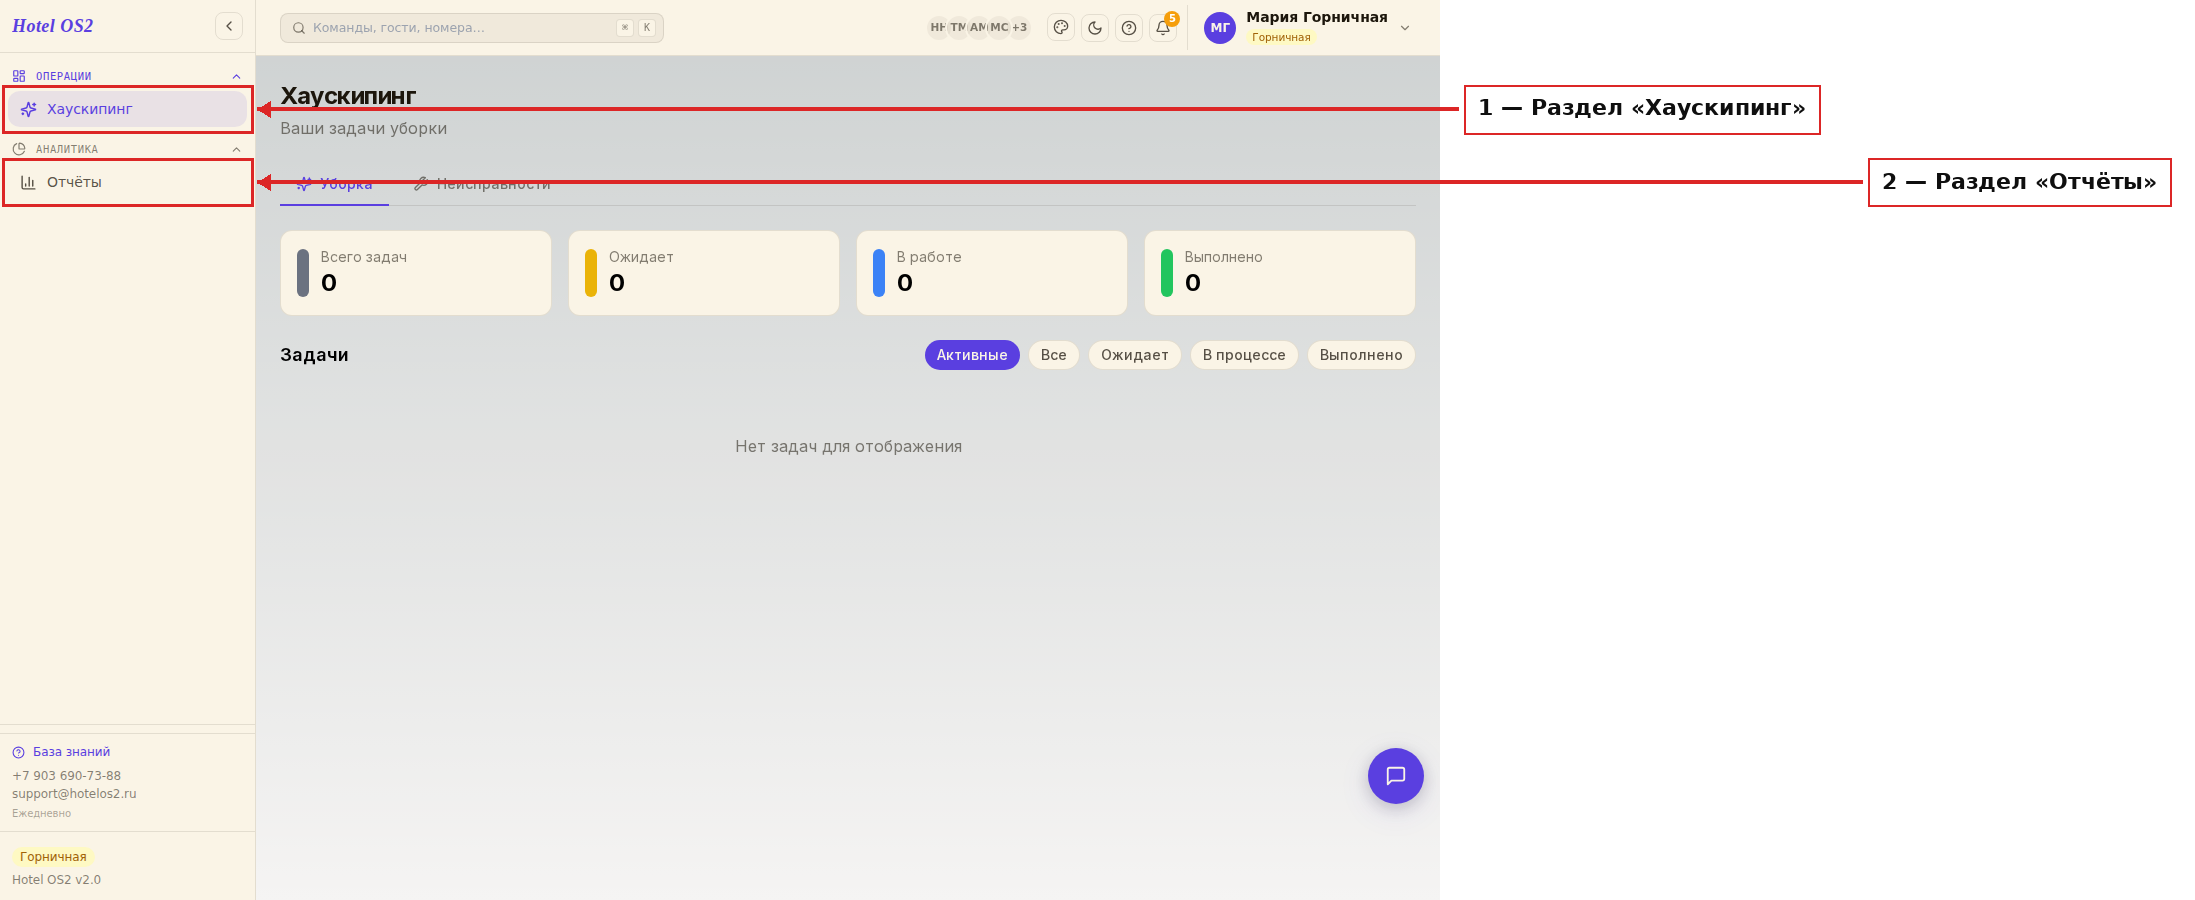Toggle dark mode with the moon icon
Viewport: 2195px width, 900px height.
point(1095,28)
